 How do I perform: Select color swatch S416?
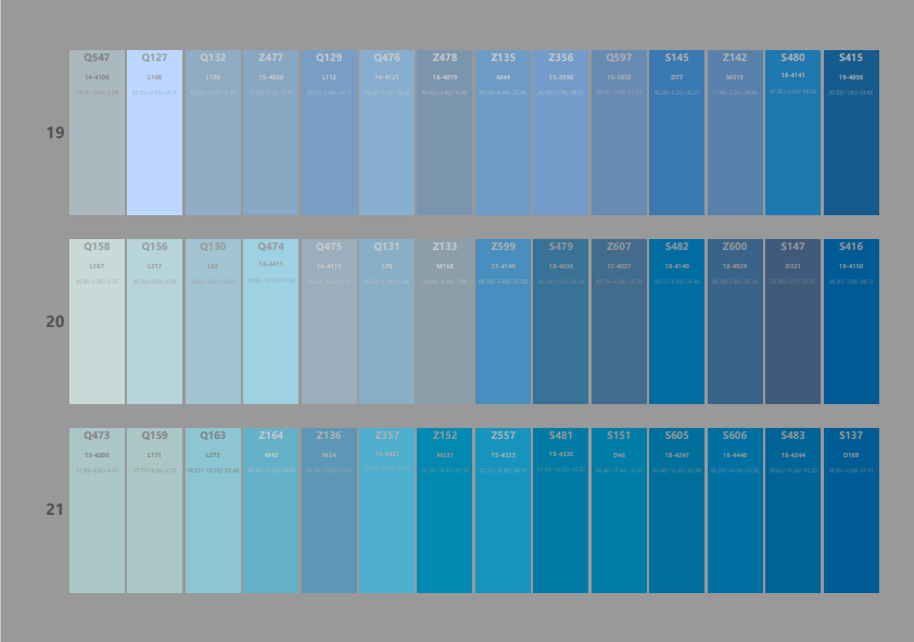pyautogui.click(x=851, y=321)
